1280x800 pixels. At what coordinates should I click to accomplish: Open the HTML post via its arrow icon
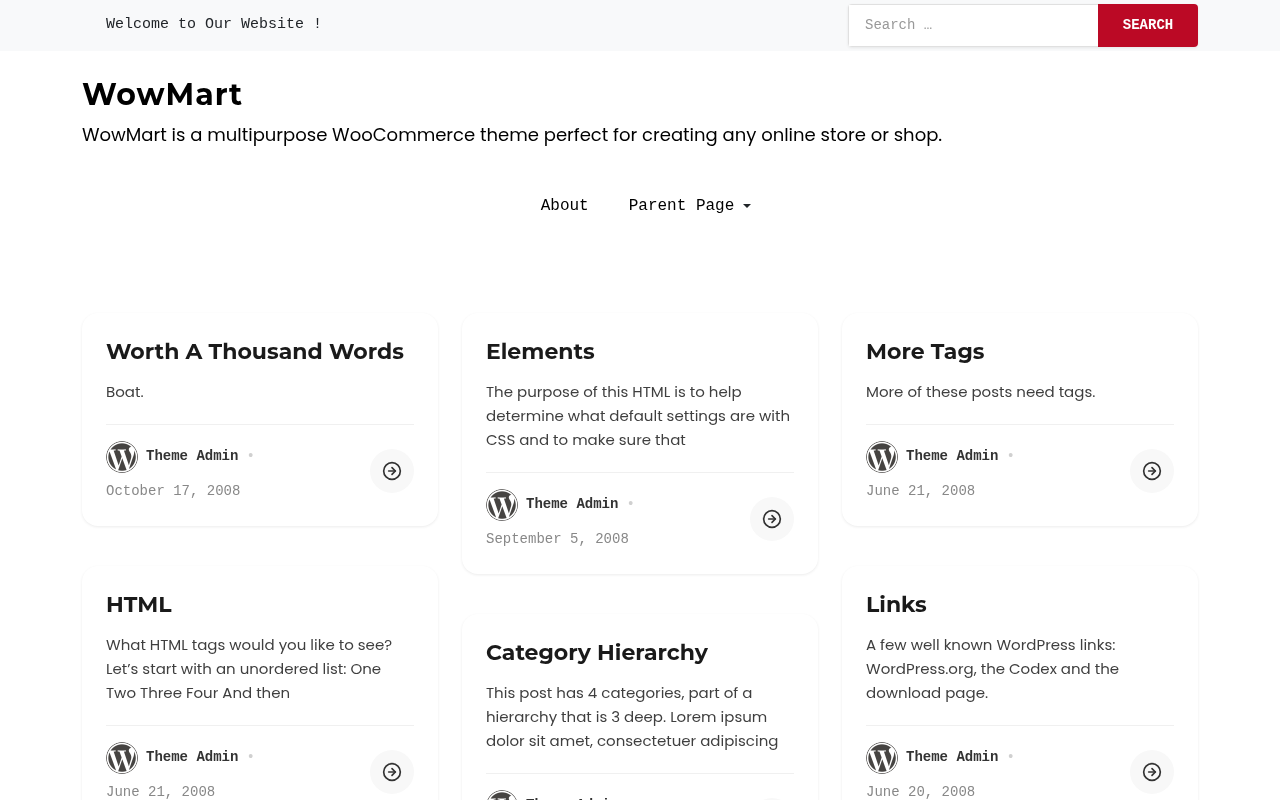click(x=392, y=772)
